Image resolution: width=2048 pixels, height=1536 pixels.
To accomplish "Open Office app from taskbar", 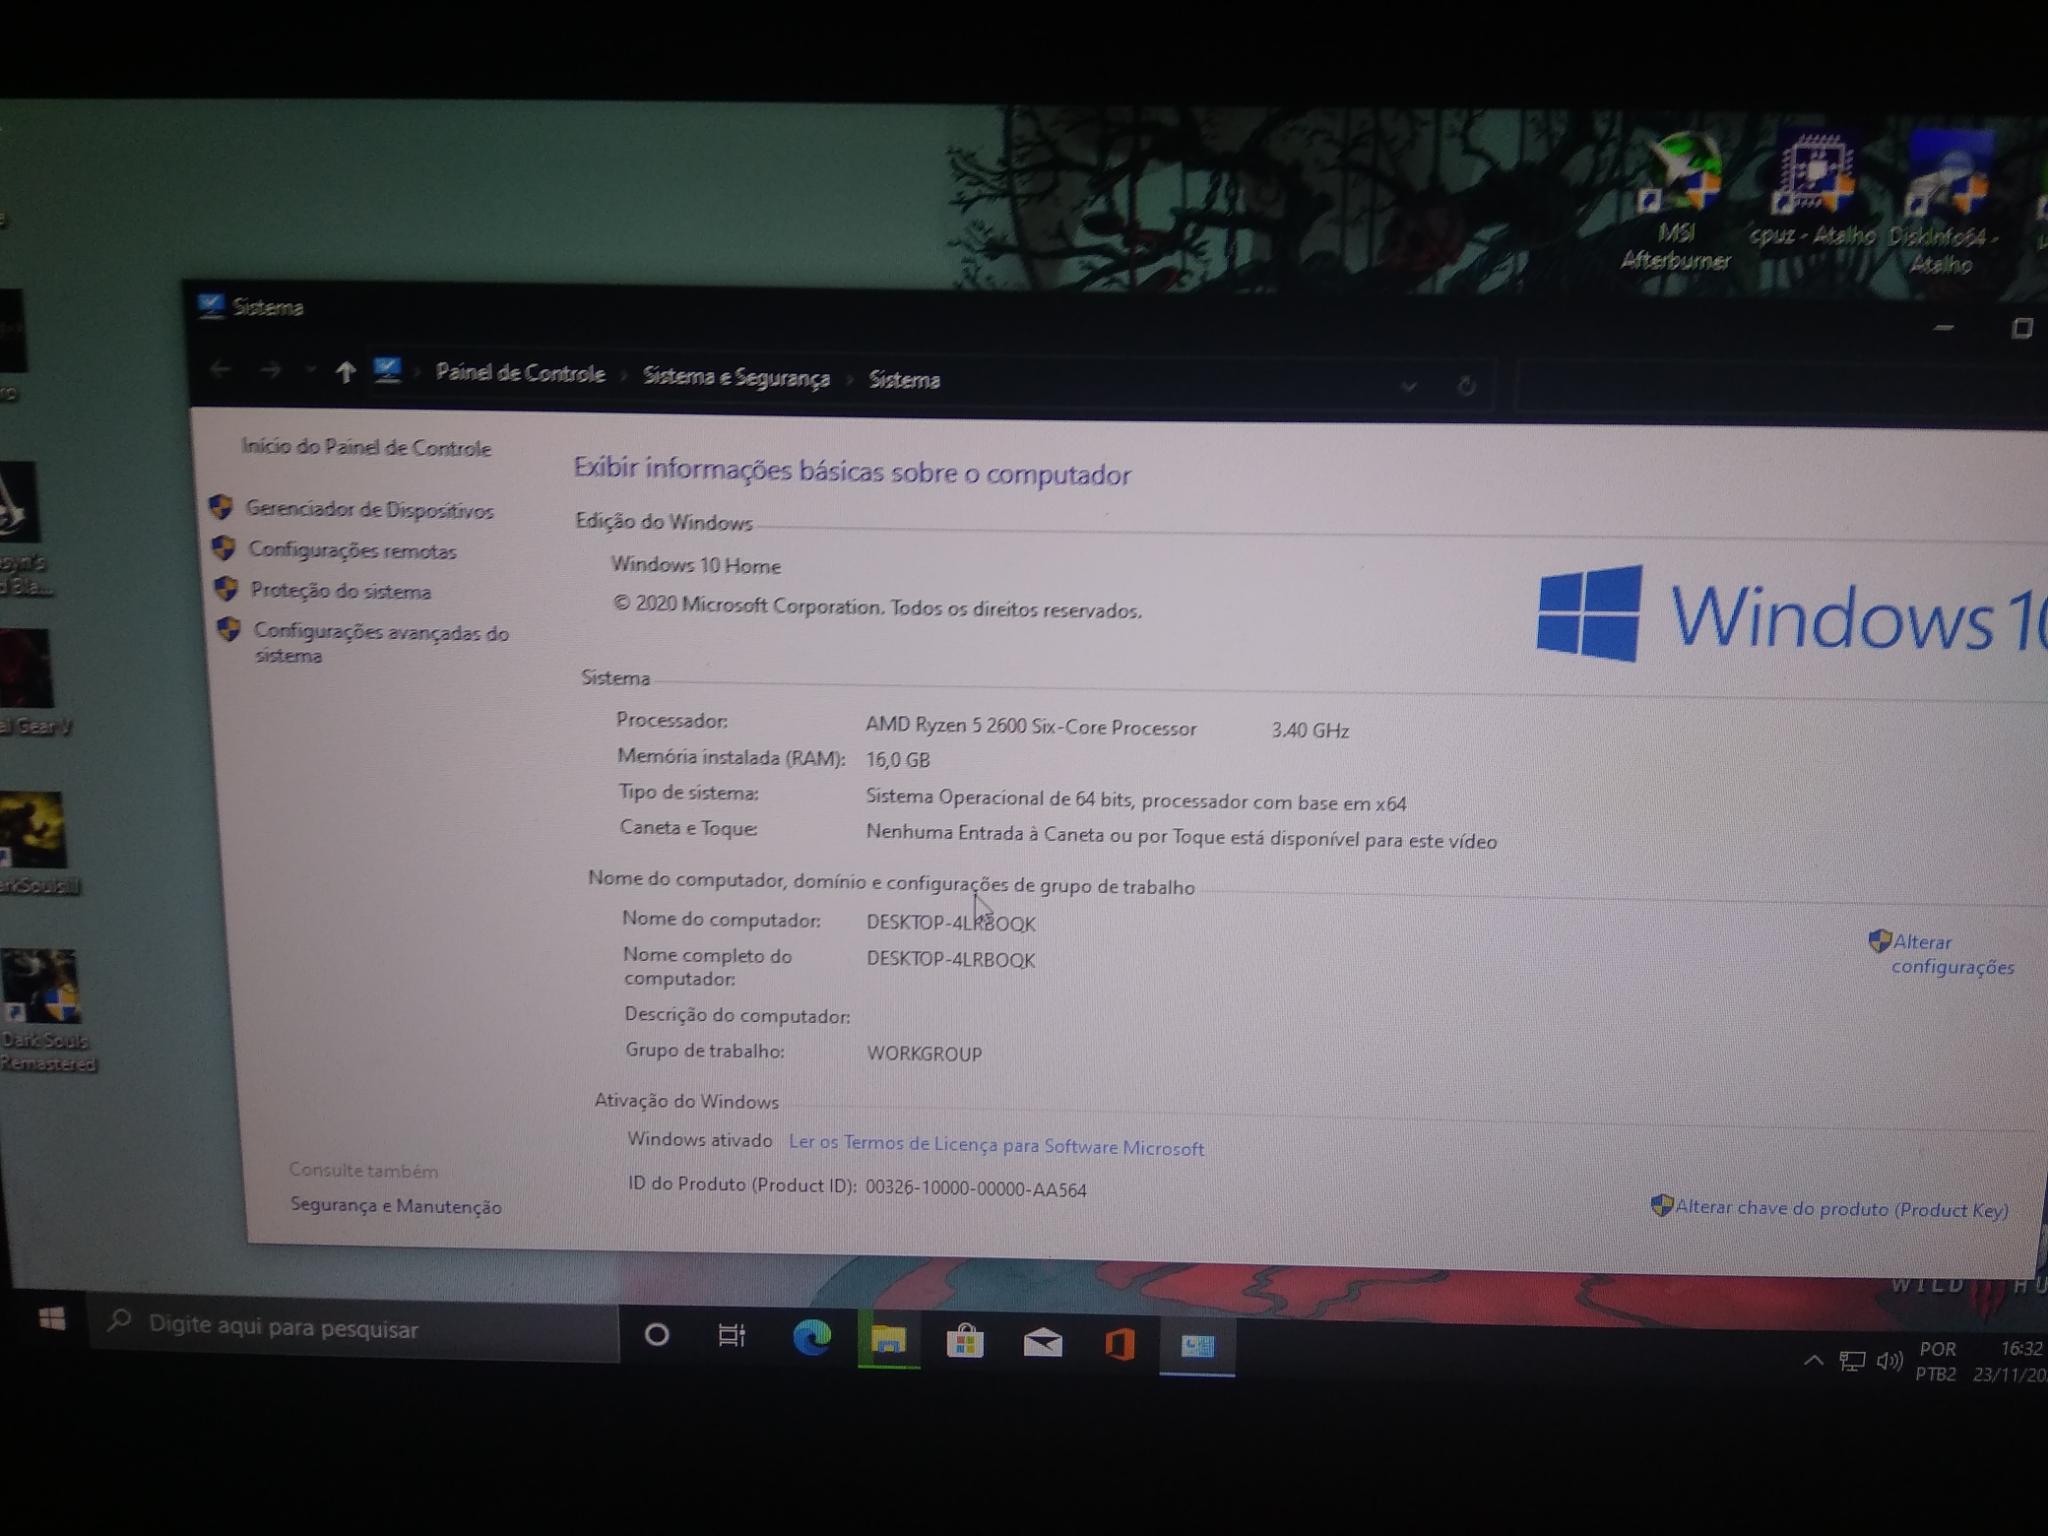I will tap(1120, 1344).
